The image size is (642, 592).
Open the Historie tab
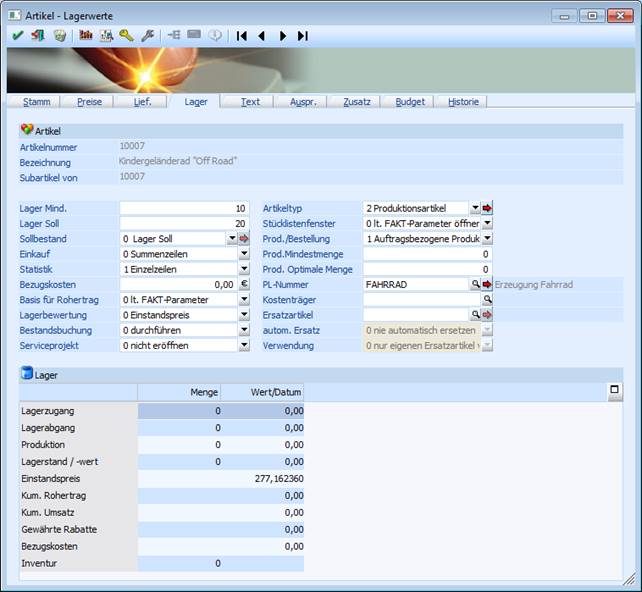tap(462, 101)
